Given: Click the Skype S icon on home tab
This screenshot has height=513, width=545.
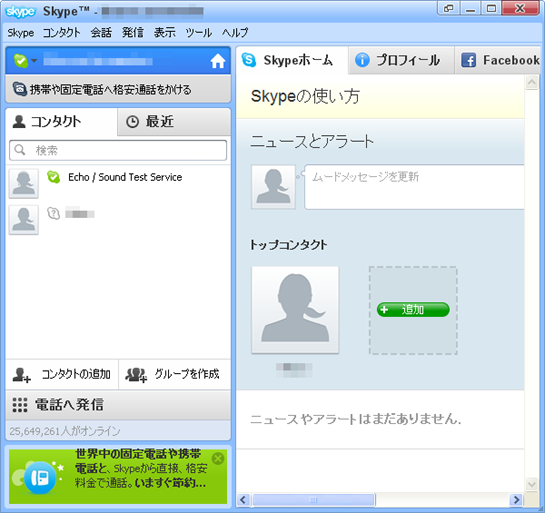Looking at the screenshot, I should coord(249,60).
